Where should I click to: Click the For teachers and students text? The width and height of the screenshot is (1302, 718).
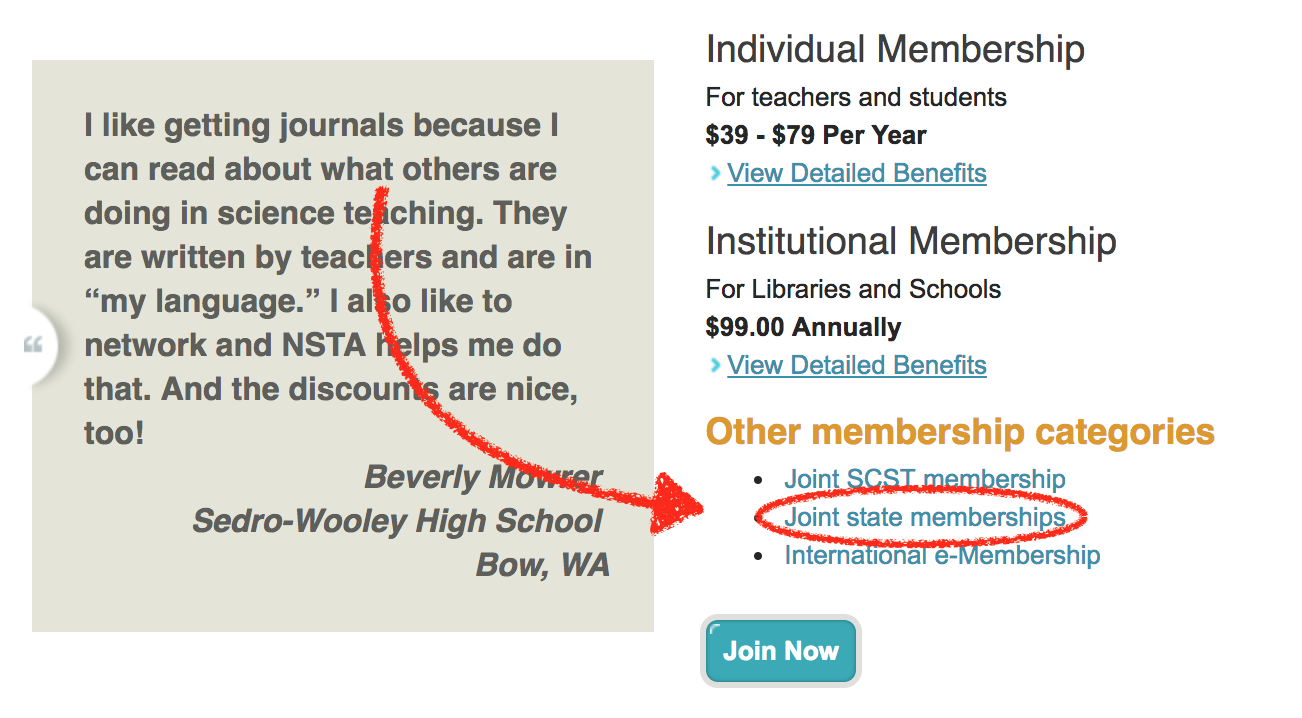pyautogui.click(x=856, y=97)
